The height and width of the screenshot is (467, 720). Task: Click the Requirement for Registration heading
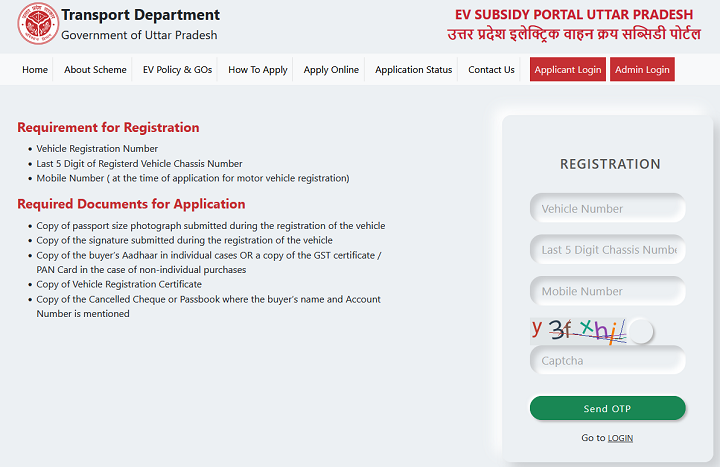(108, 127)
